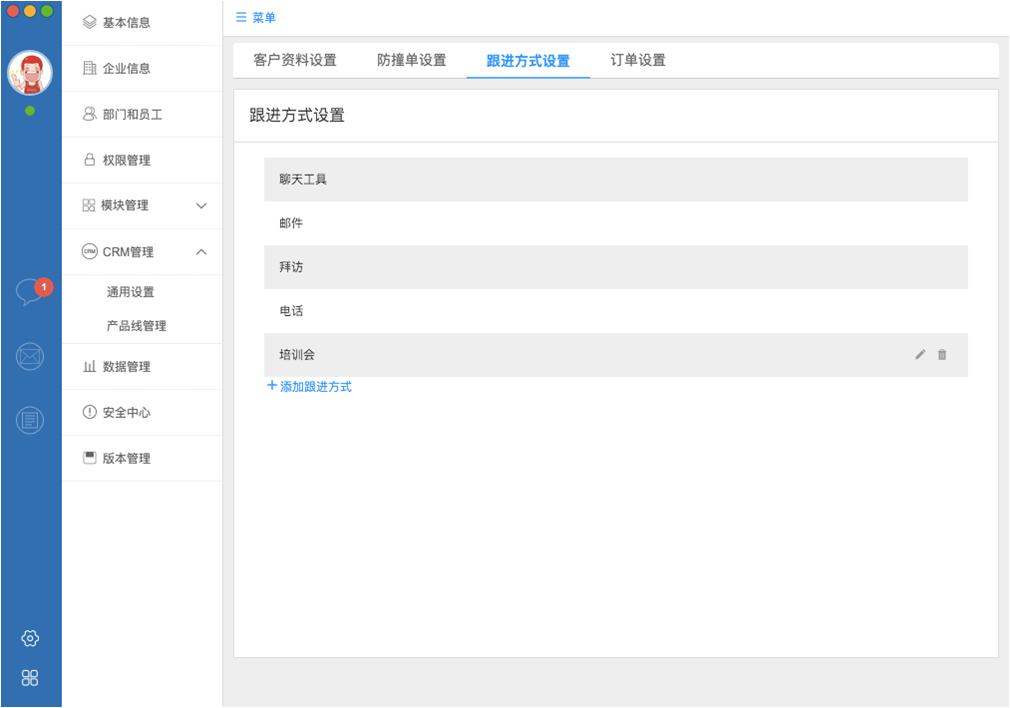Click the exclamation icon beside 安全中心
The height and width of the screenshot is (708, 1010).
90,412
